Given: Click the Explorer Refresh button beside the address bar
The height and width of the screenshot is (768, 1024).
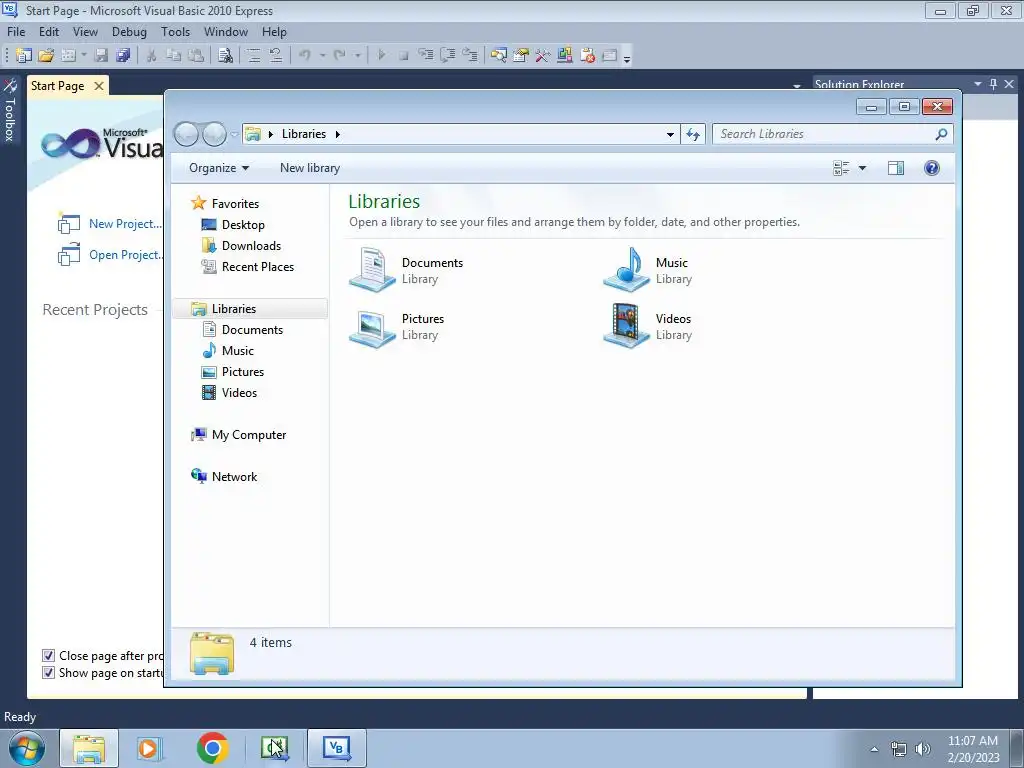Looking at the screenshot, I should tap(693, 134).
